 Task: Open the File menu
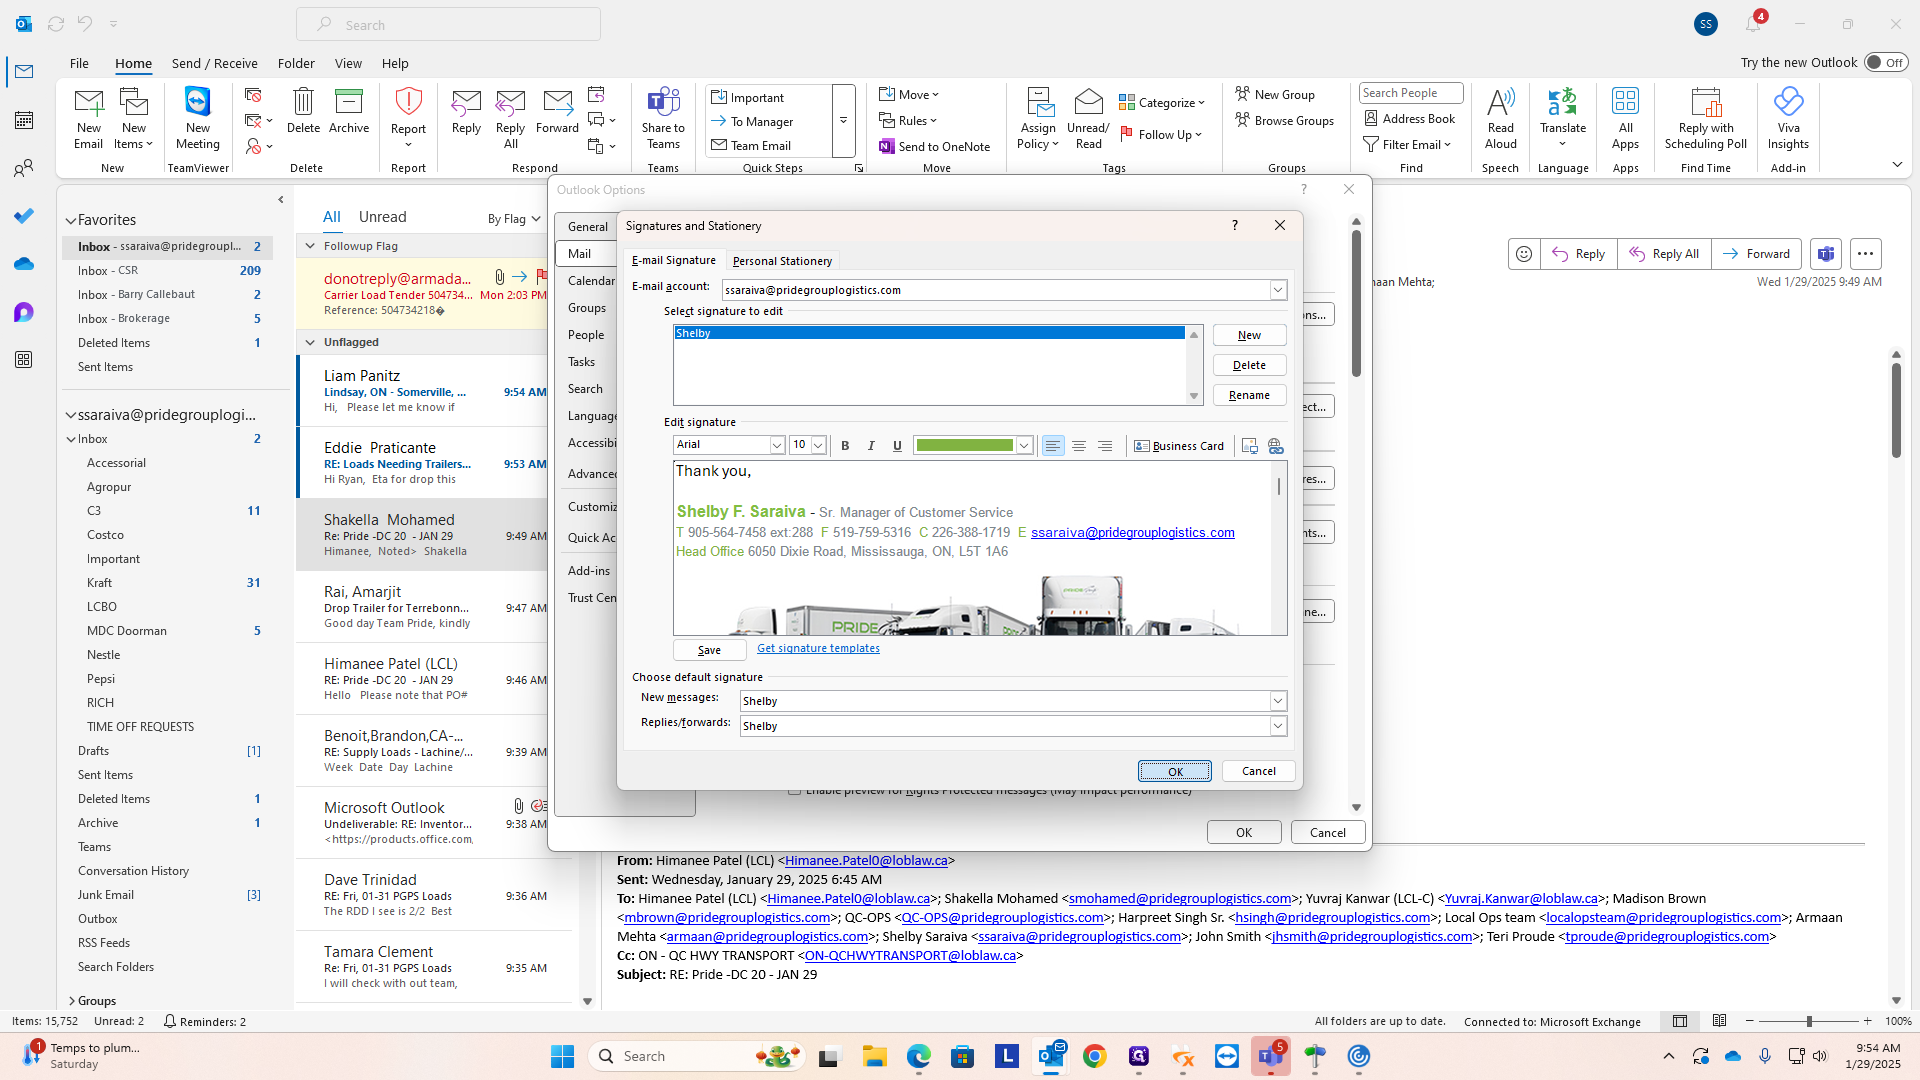pyautogui.click(x=79, y=63)
